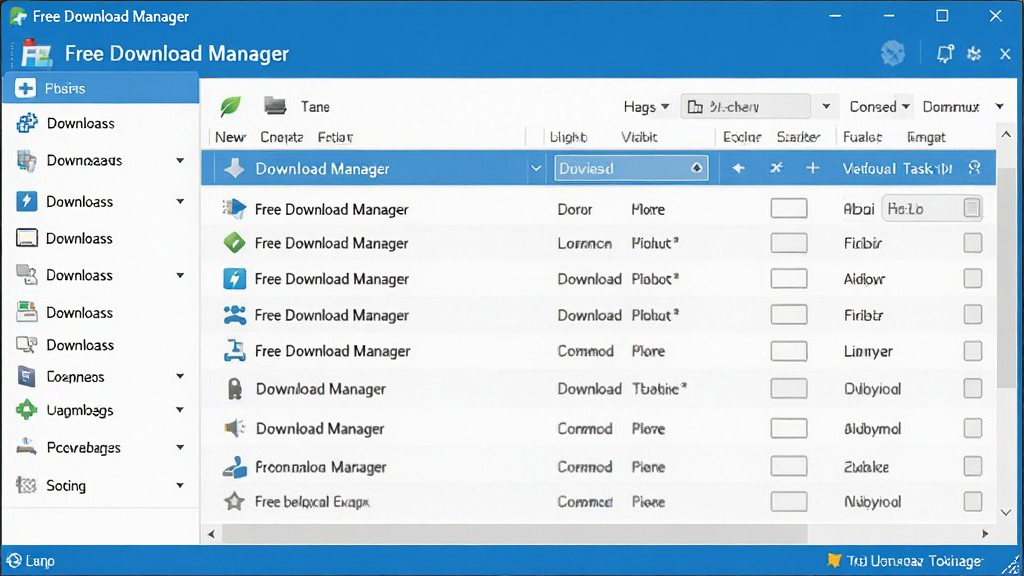
Task: Tick the checkbox in the Zubáke row
Action: [972, 466]
